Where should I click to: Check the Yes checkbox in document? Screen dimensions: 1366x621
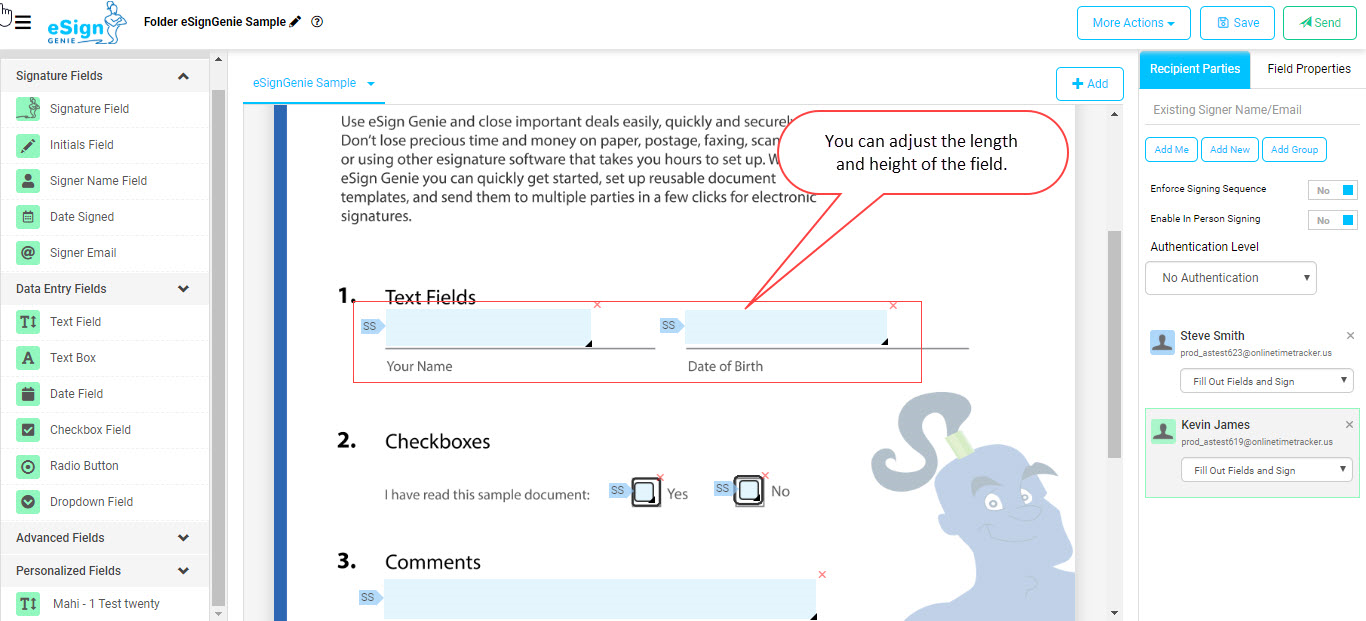coord(646,492)
